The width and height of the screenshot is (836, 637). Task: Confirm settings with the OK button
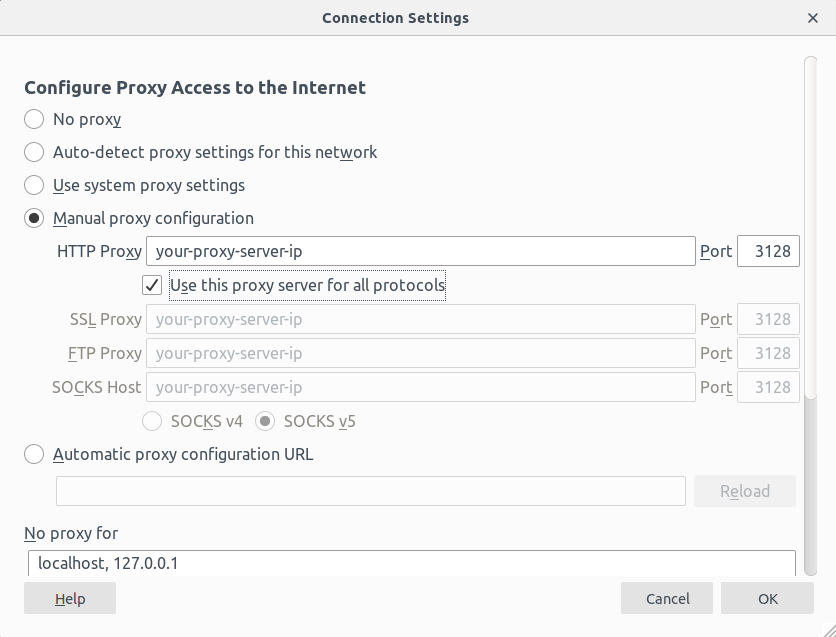point(767,599)
